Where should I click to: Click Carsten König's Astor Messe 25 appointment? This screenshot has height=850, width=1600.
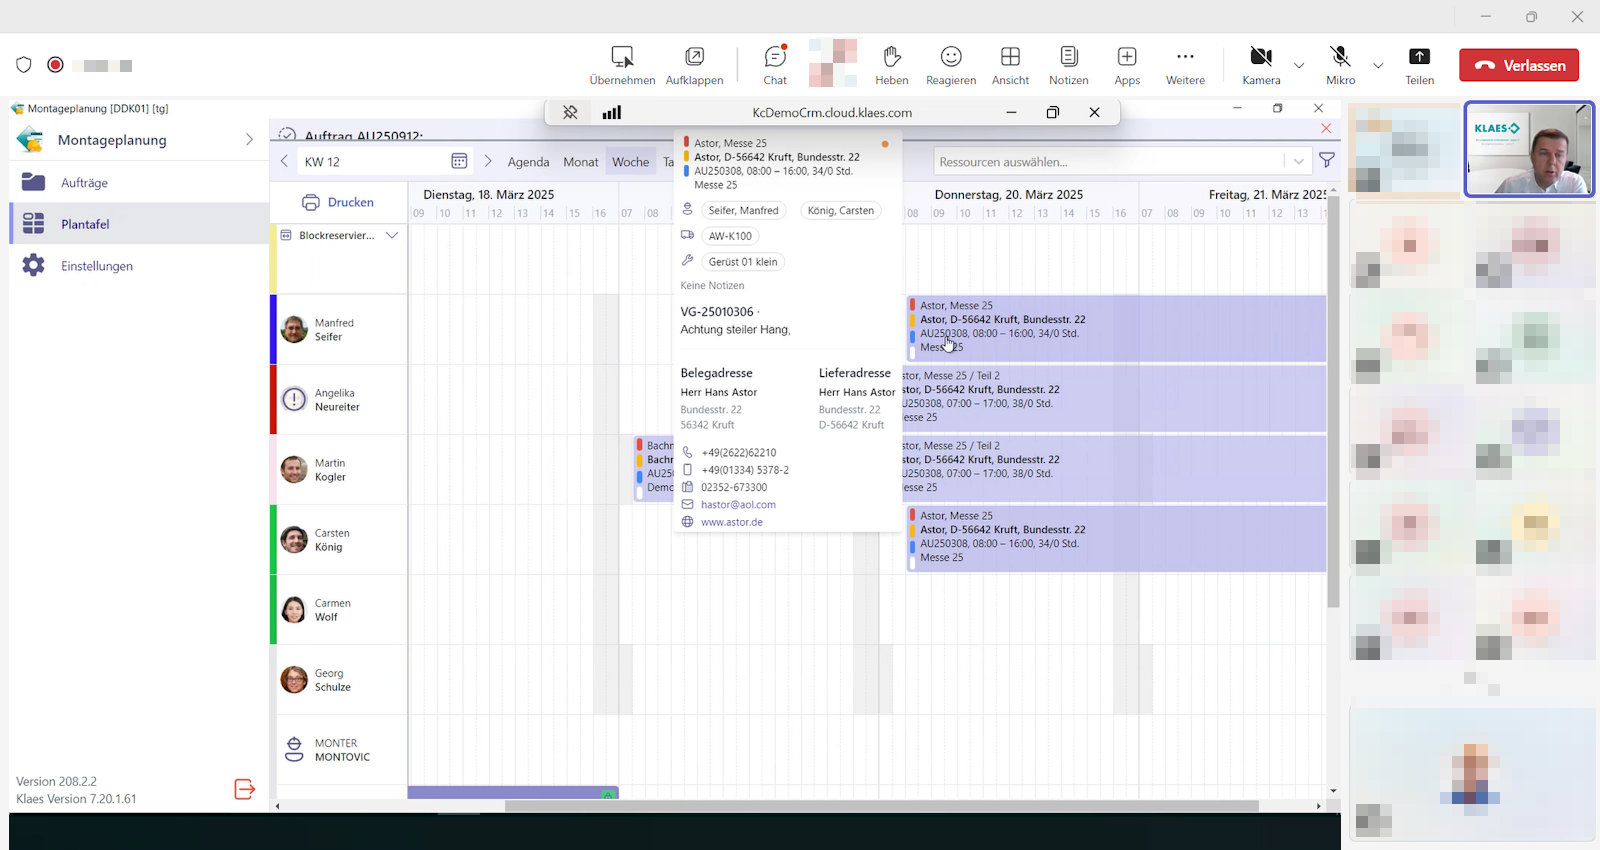point(1115,538)
